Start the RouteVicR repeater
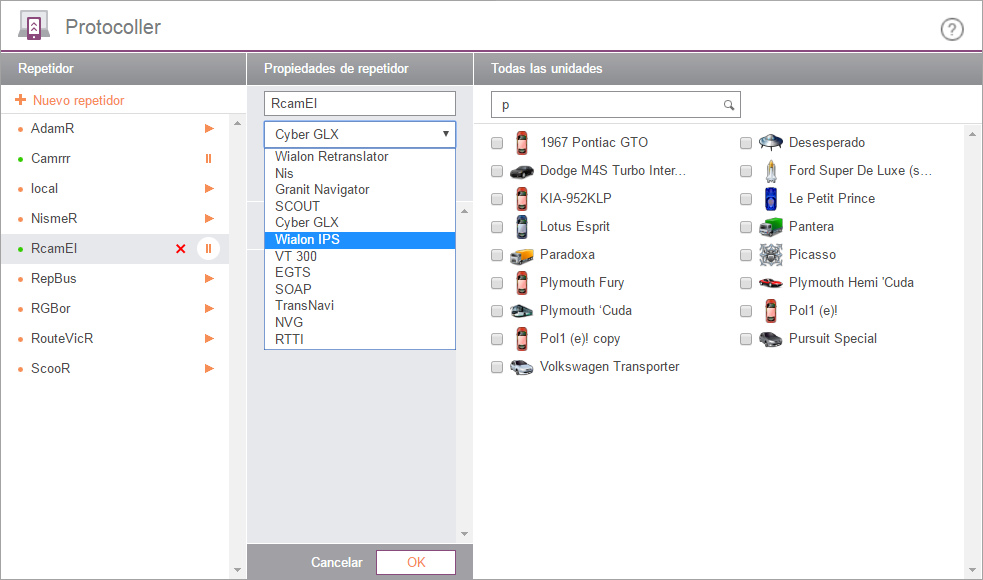 209,338
